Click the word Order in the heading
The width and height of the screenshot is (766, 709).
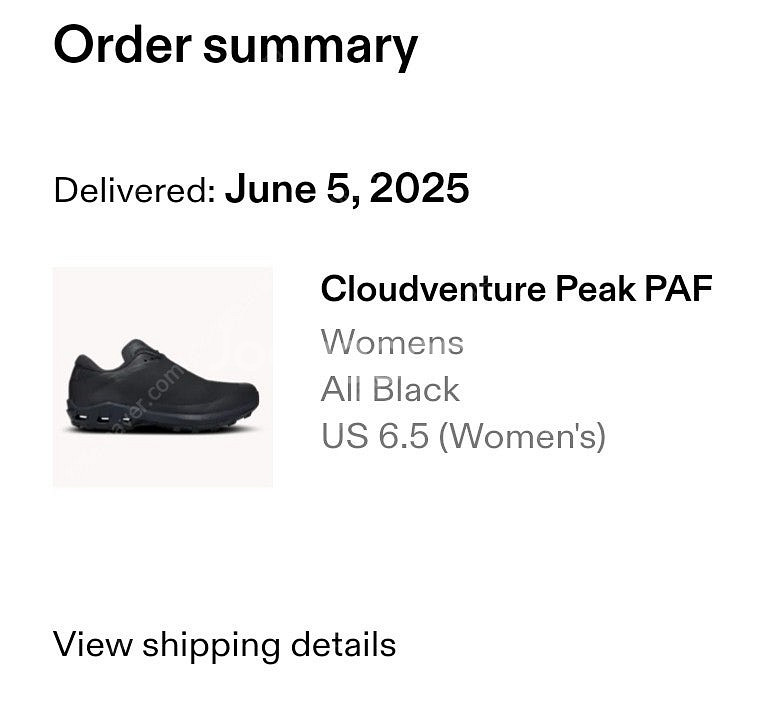point(122,44)
